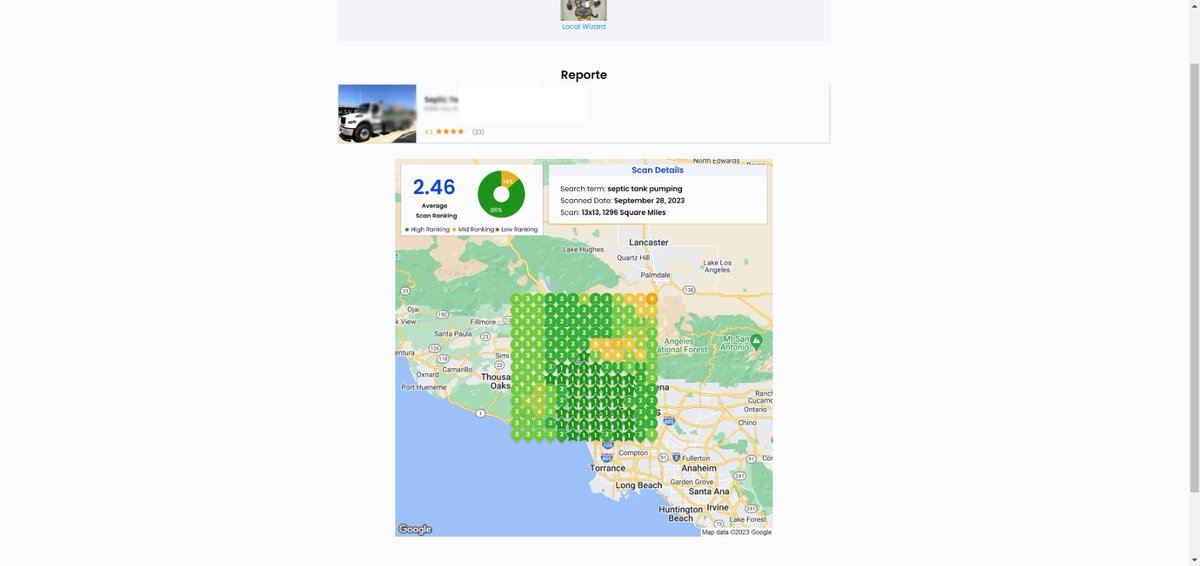Click the Route 150 shield near Fillmore
This screenshot has height=566, width=1200.
point(441,314)
